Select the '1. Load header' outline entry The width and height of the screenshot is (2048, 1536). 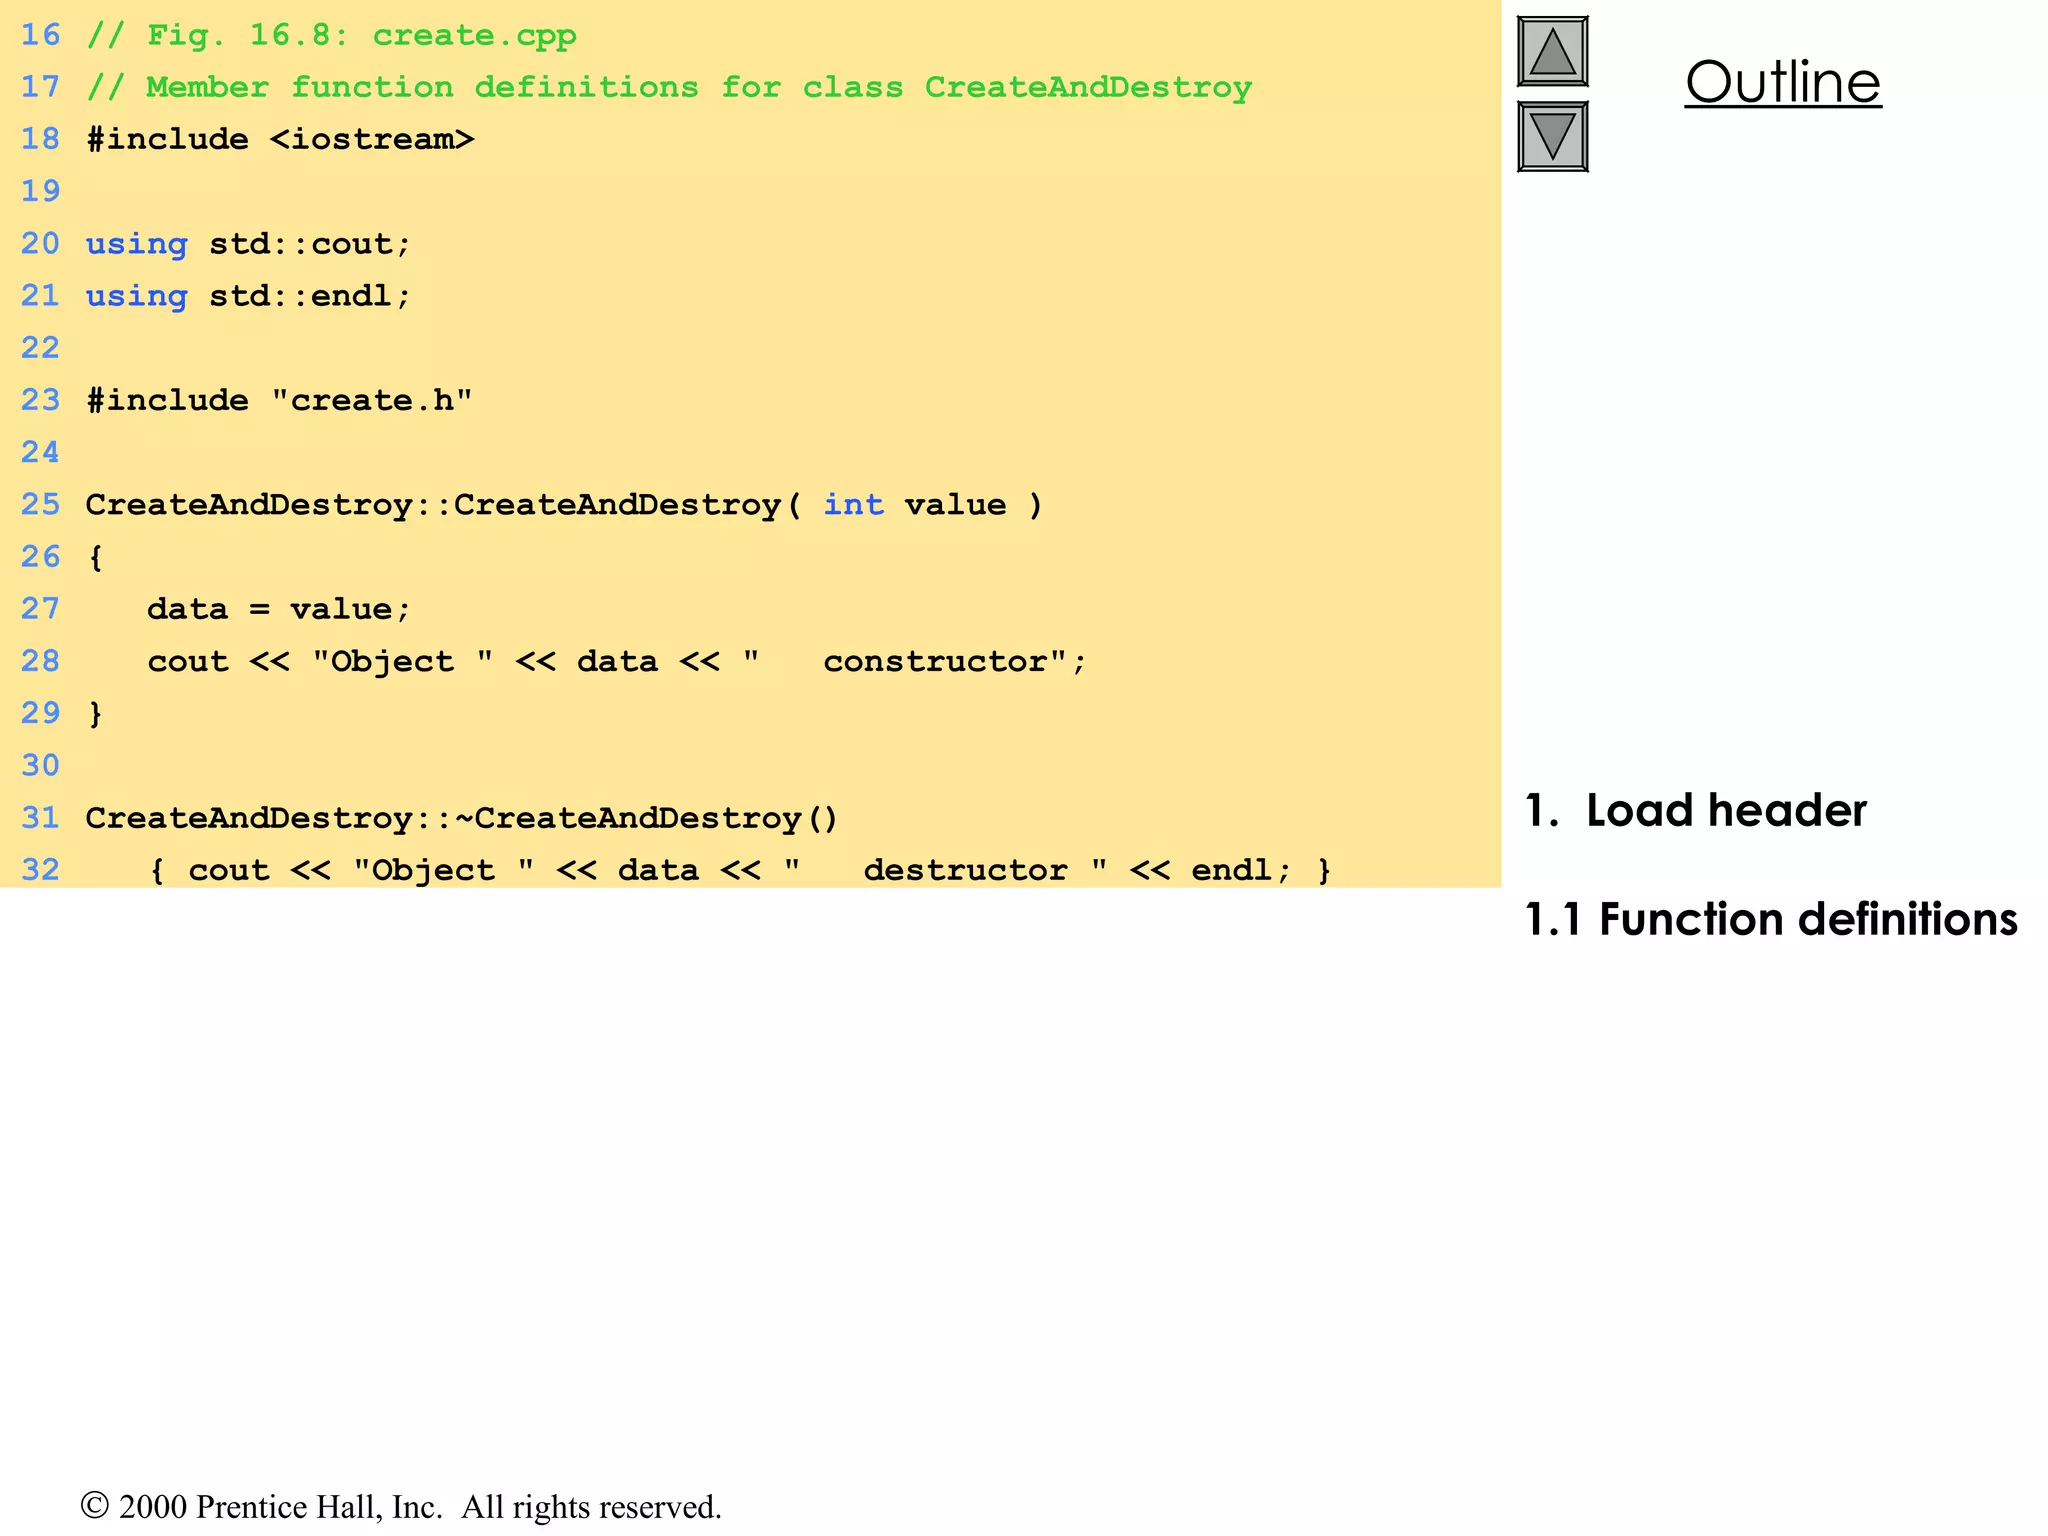1695,810
